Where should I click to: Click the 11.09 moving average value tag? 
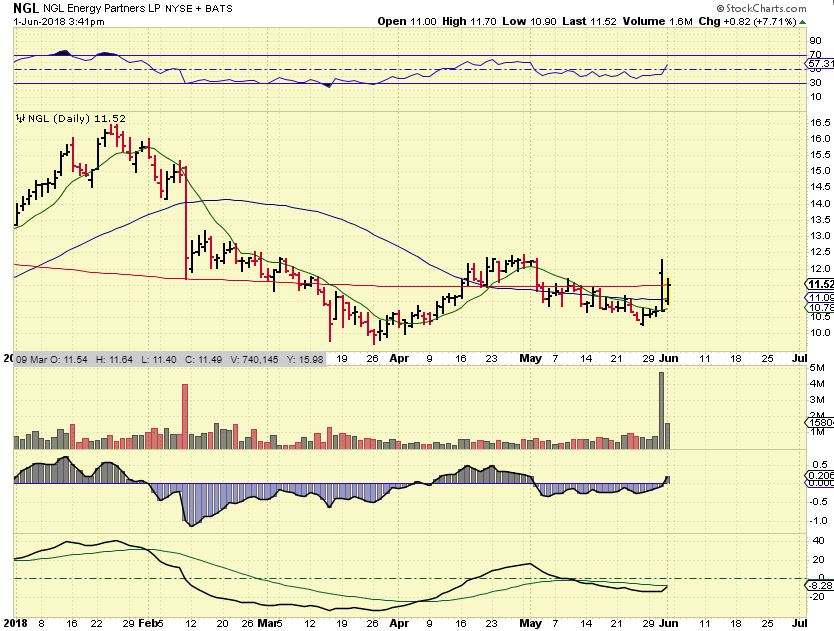tap(820, 297)
